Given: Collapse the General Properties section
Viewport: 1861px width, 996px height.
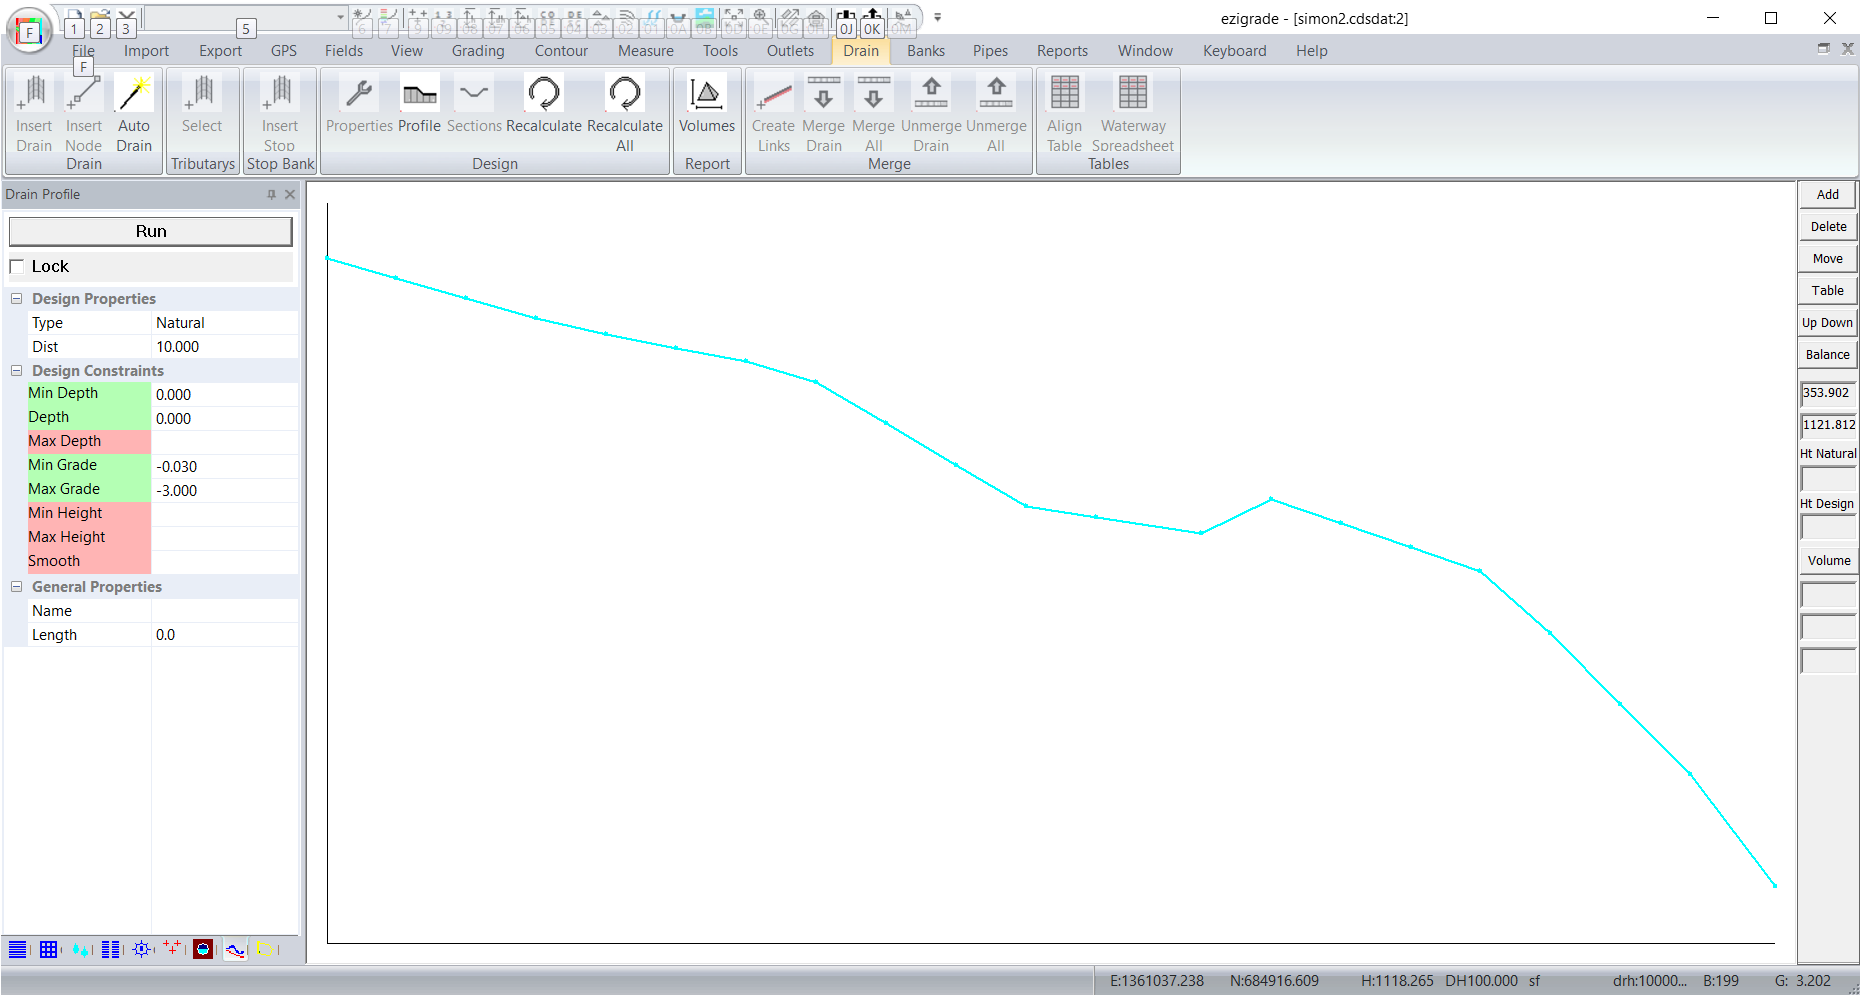Looking at the screenshot, I should point(17,587).
